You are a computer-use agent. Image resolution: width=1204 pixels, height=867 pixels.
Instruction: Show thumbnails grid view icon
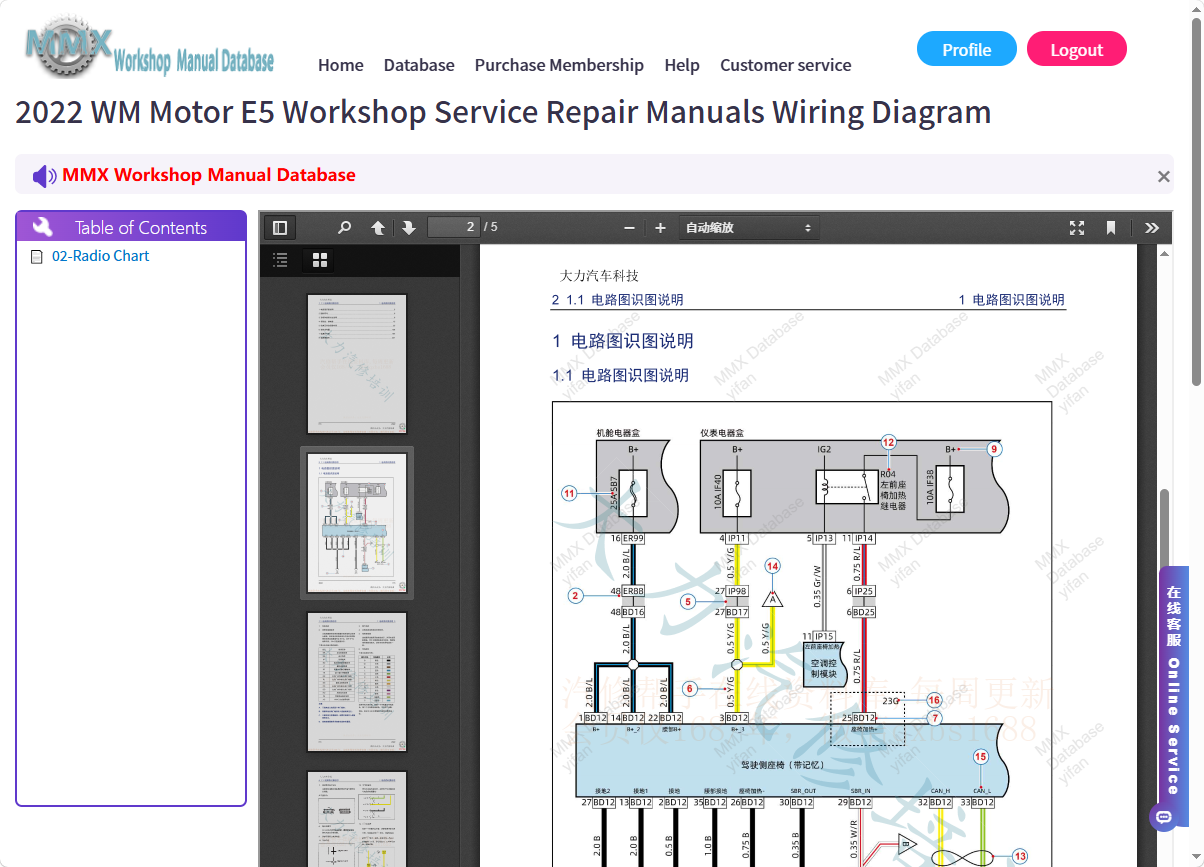(320, 260)
